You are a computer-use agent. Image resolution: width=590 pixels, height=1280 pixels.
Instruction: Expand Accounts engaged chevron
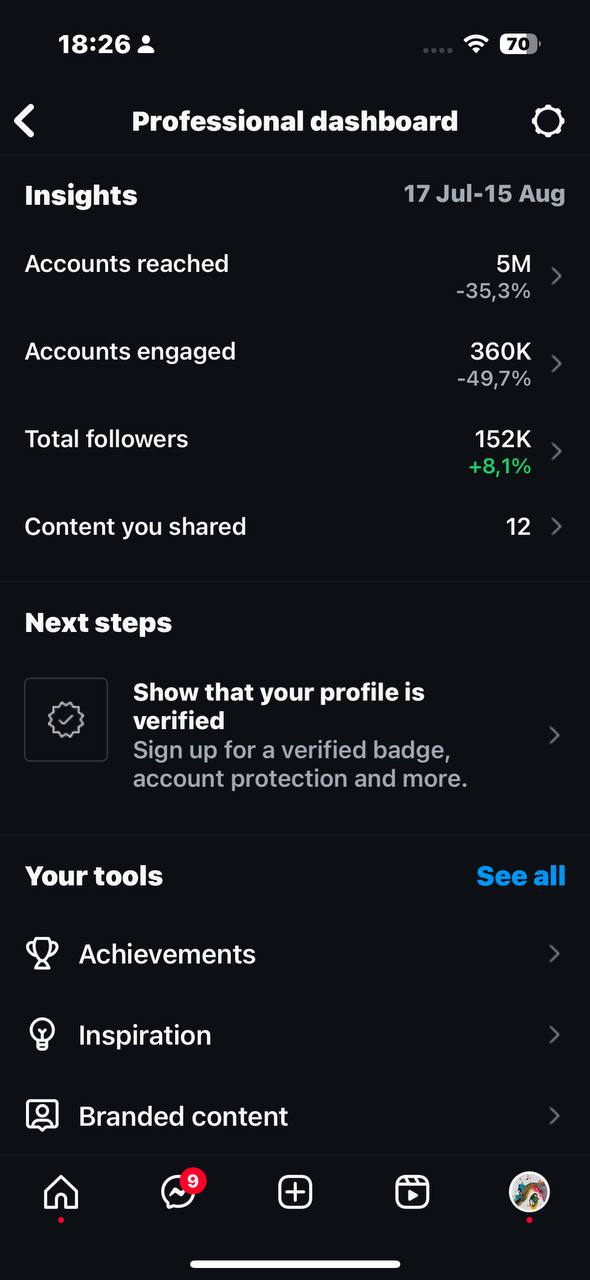pyautogui.click(x=557, y=363)
